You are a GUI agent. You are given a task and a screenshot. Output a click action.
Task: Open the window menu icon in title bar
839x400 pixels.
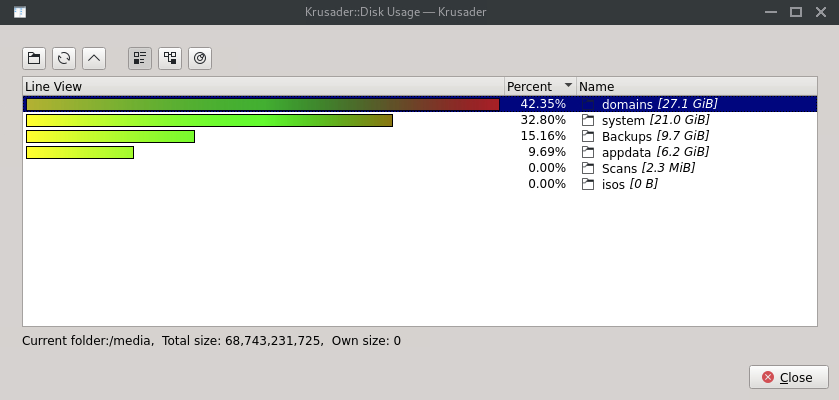20,12
